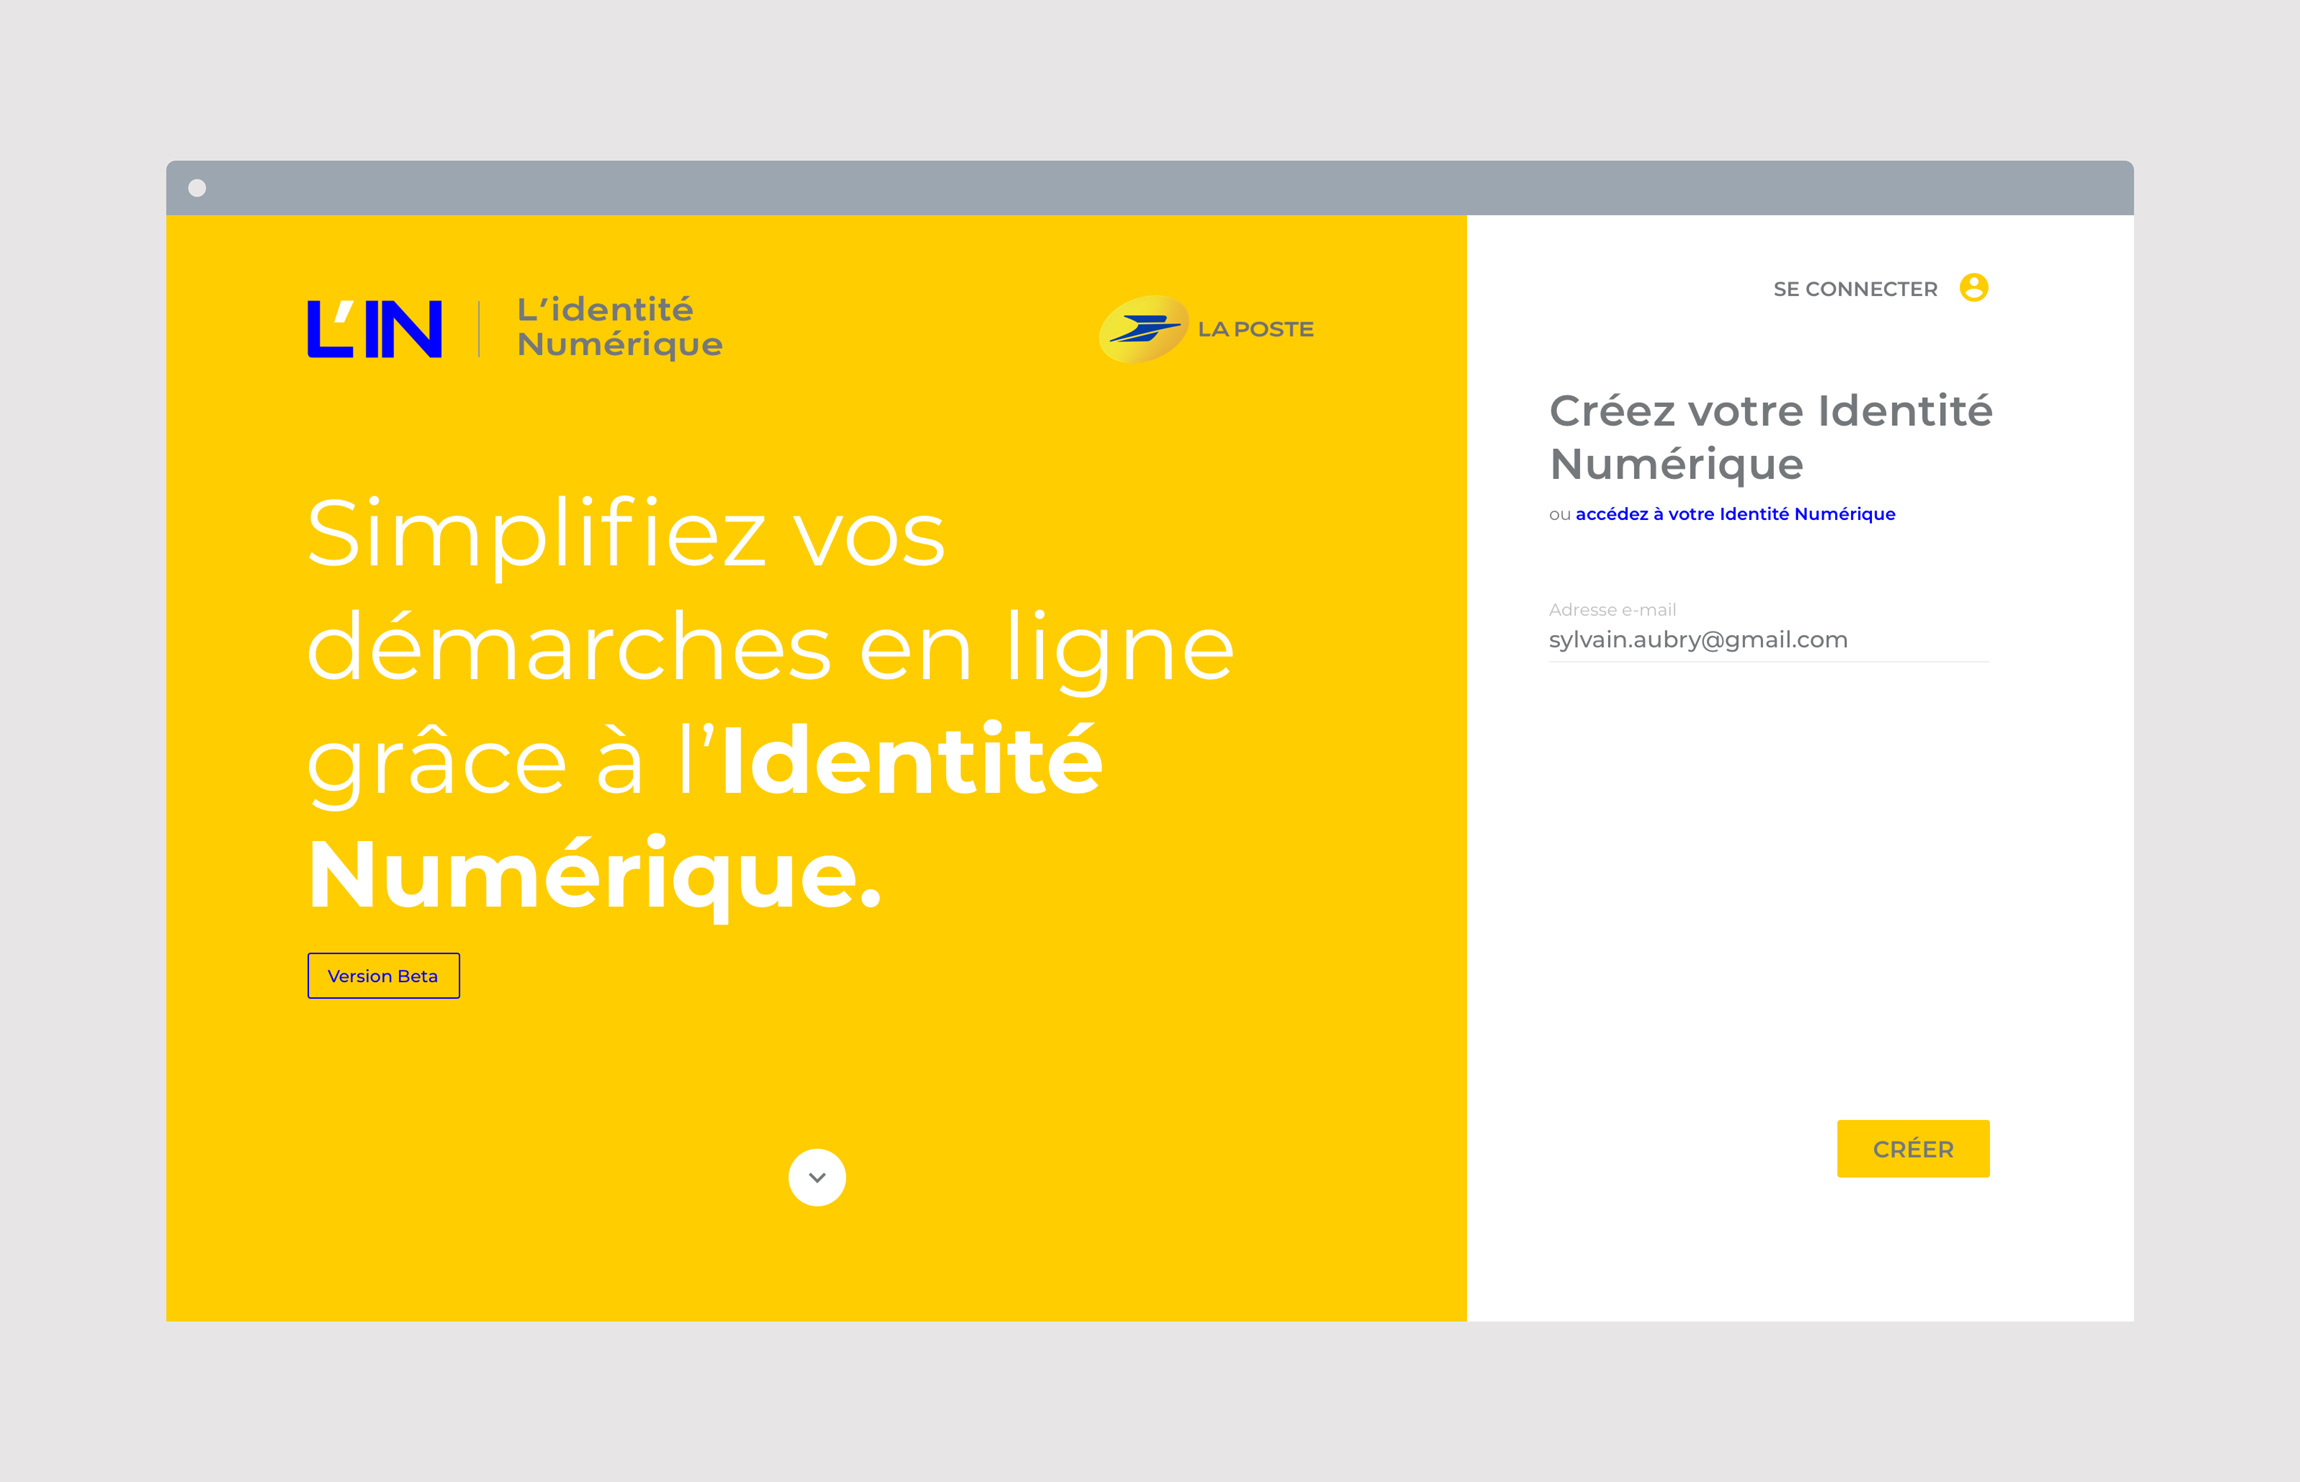The width and height of the screenshot is (2300, 1482).
Task: Click the L'identité Numérique tagline text
Action: 618,327
